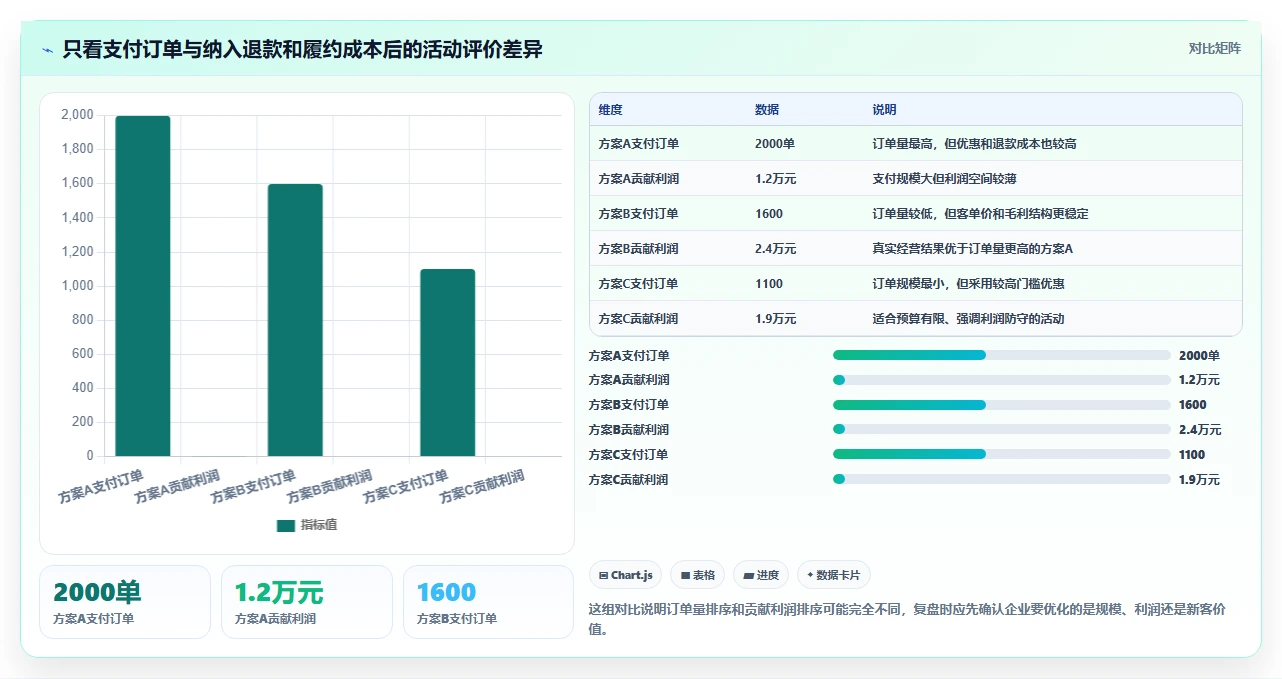Click the 方案A支付订单 progress bar
The width and height of the screenshot is (1282, 679).
(x=1001, y=355)
